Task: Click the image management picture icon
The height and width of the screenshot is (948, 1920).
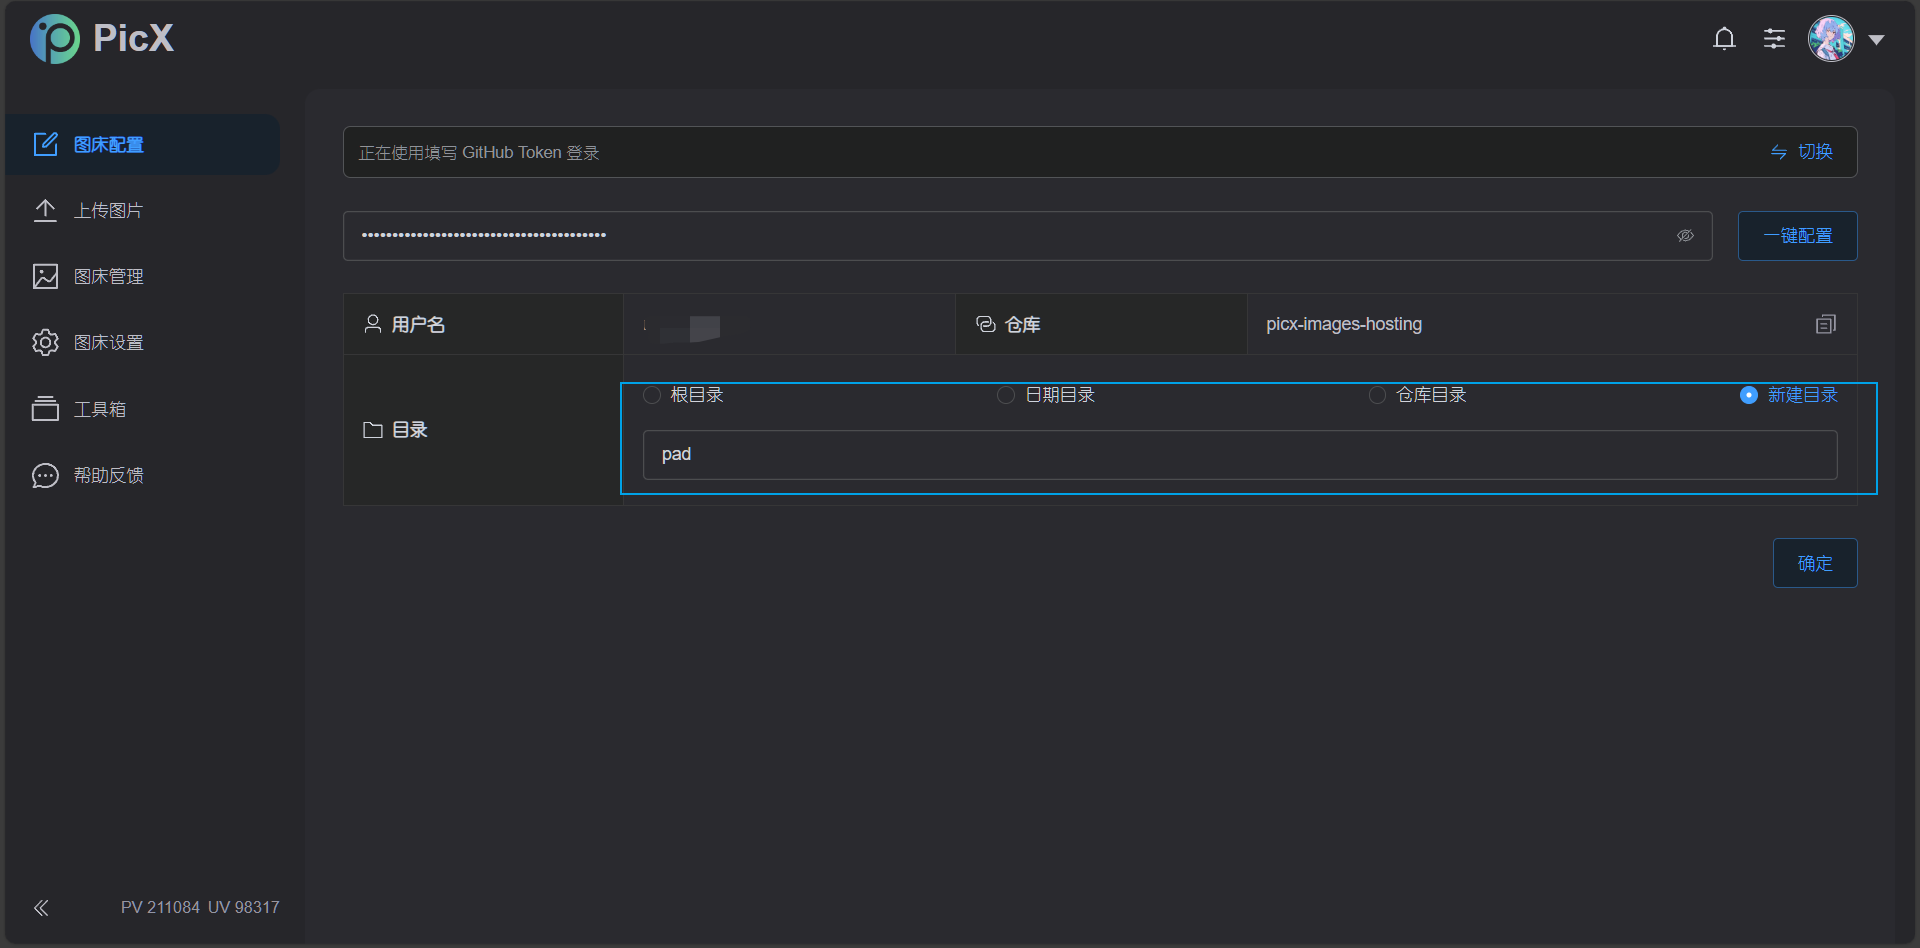Action: pos(45,276)
